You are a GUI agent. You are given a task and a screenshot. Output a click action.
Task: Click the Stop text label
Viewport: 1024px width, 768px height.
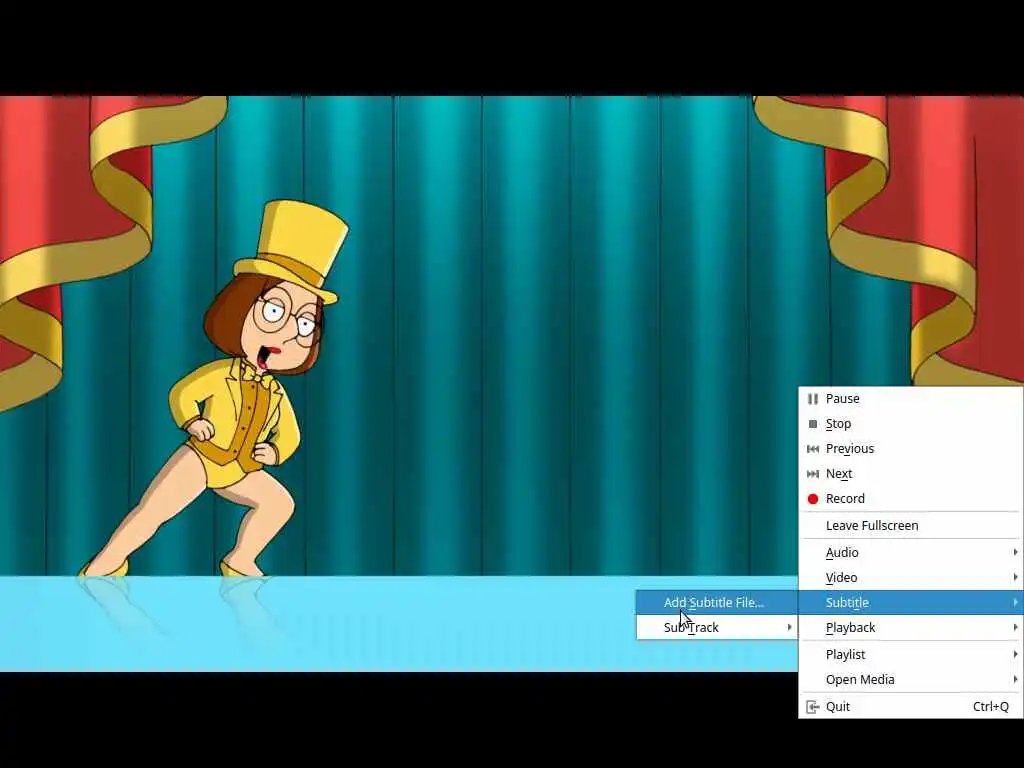pos(839,424)
